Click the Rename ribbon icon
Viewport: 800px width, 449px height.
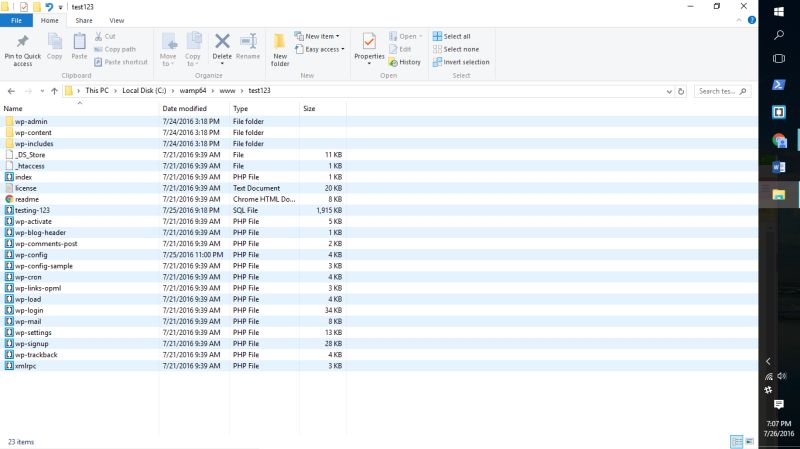coord(248,46)
